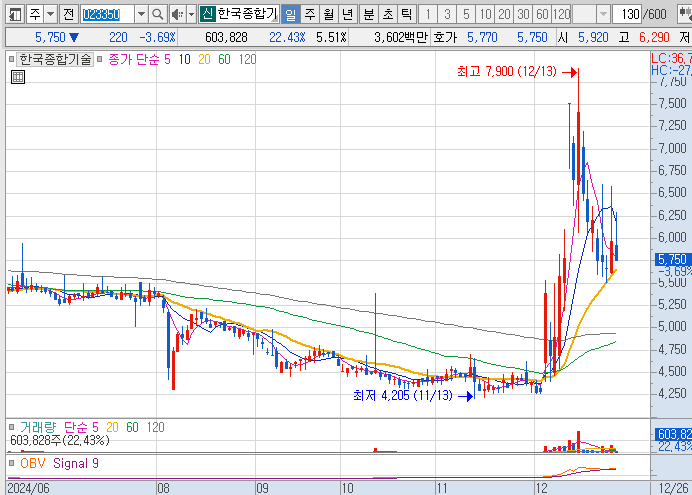Click the stock name 한국종합기 in toolbar
Image resolution: width=692 pixels, height=495 pixels.
pos(247,14)
